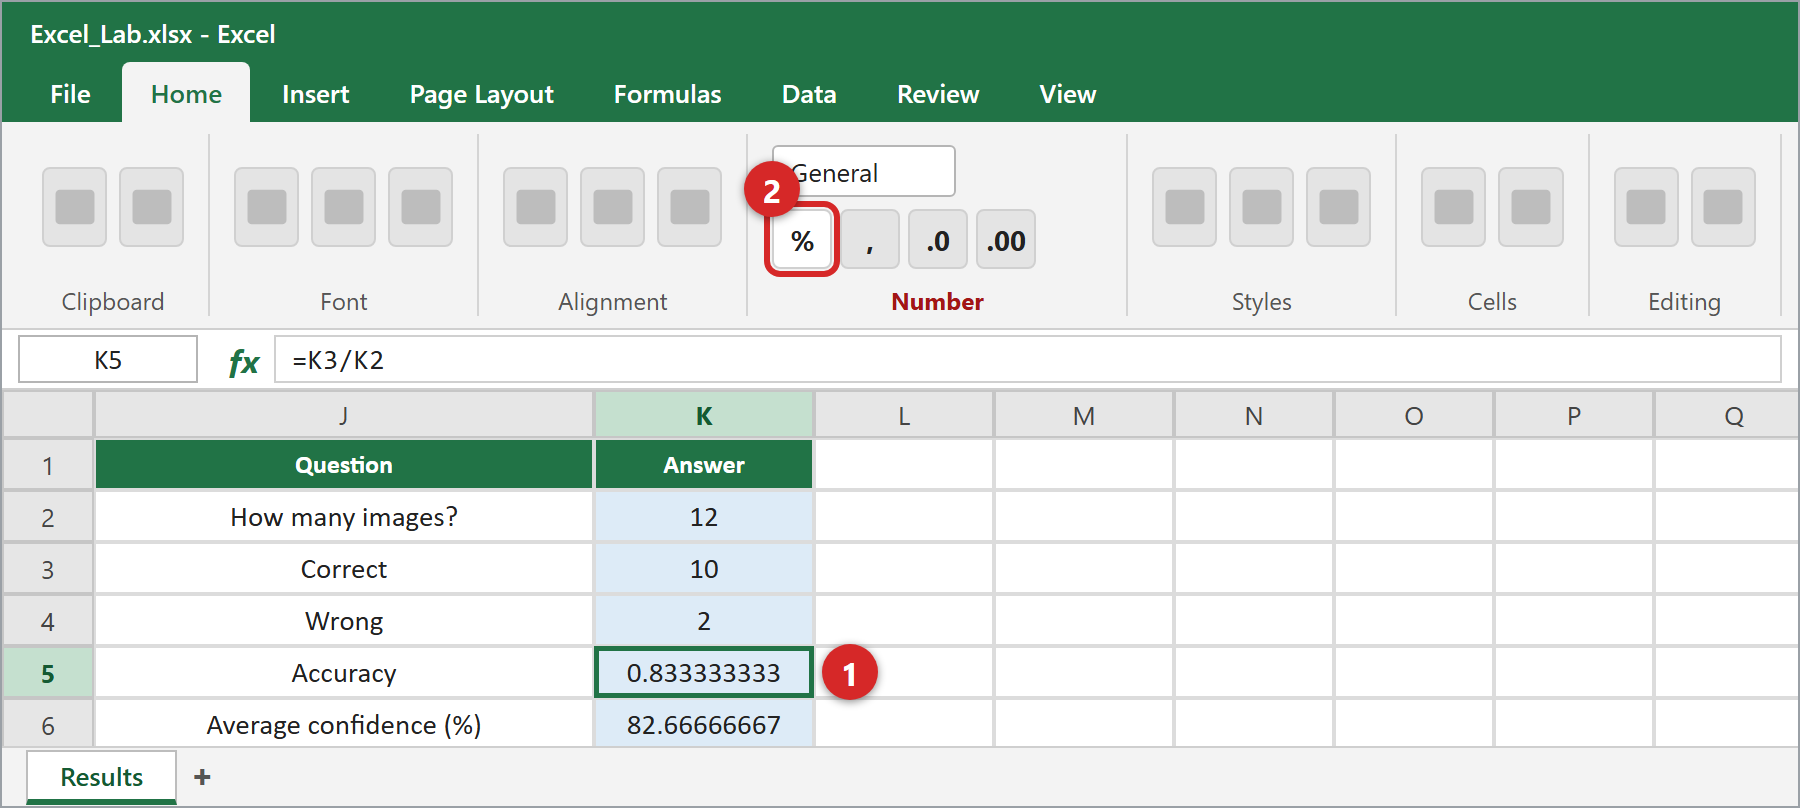The width and height of the screenshot is (1800, 808).
Task: Select column L header
Action: (x=904, y=415)
